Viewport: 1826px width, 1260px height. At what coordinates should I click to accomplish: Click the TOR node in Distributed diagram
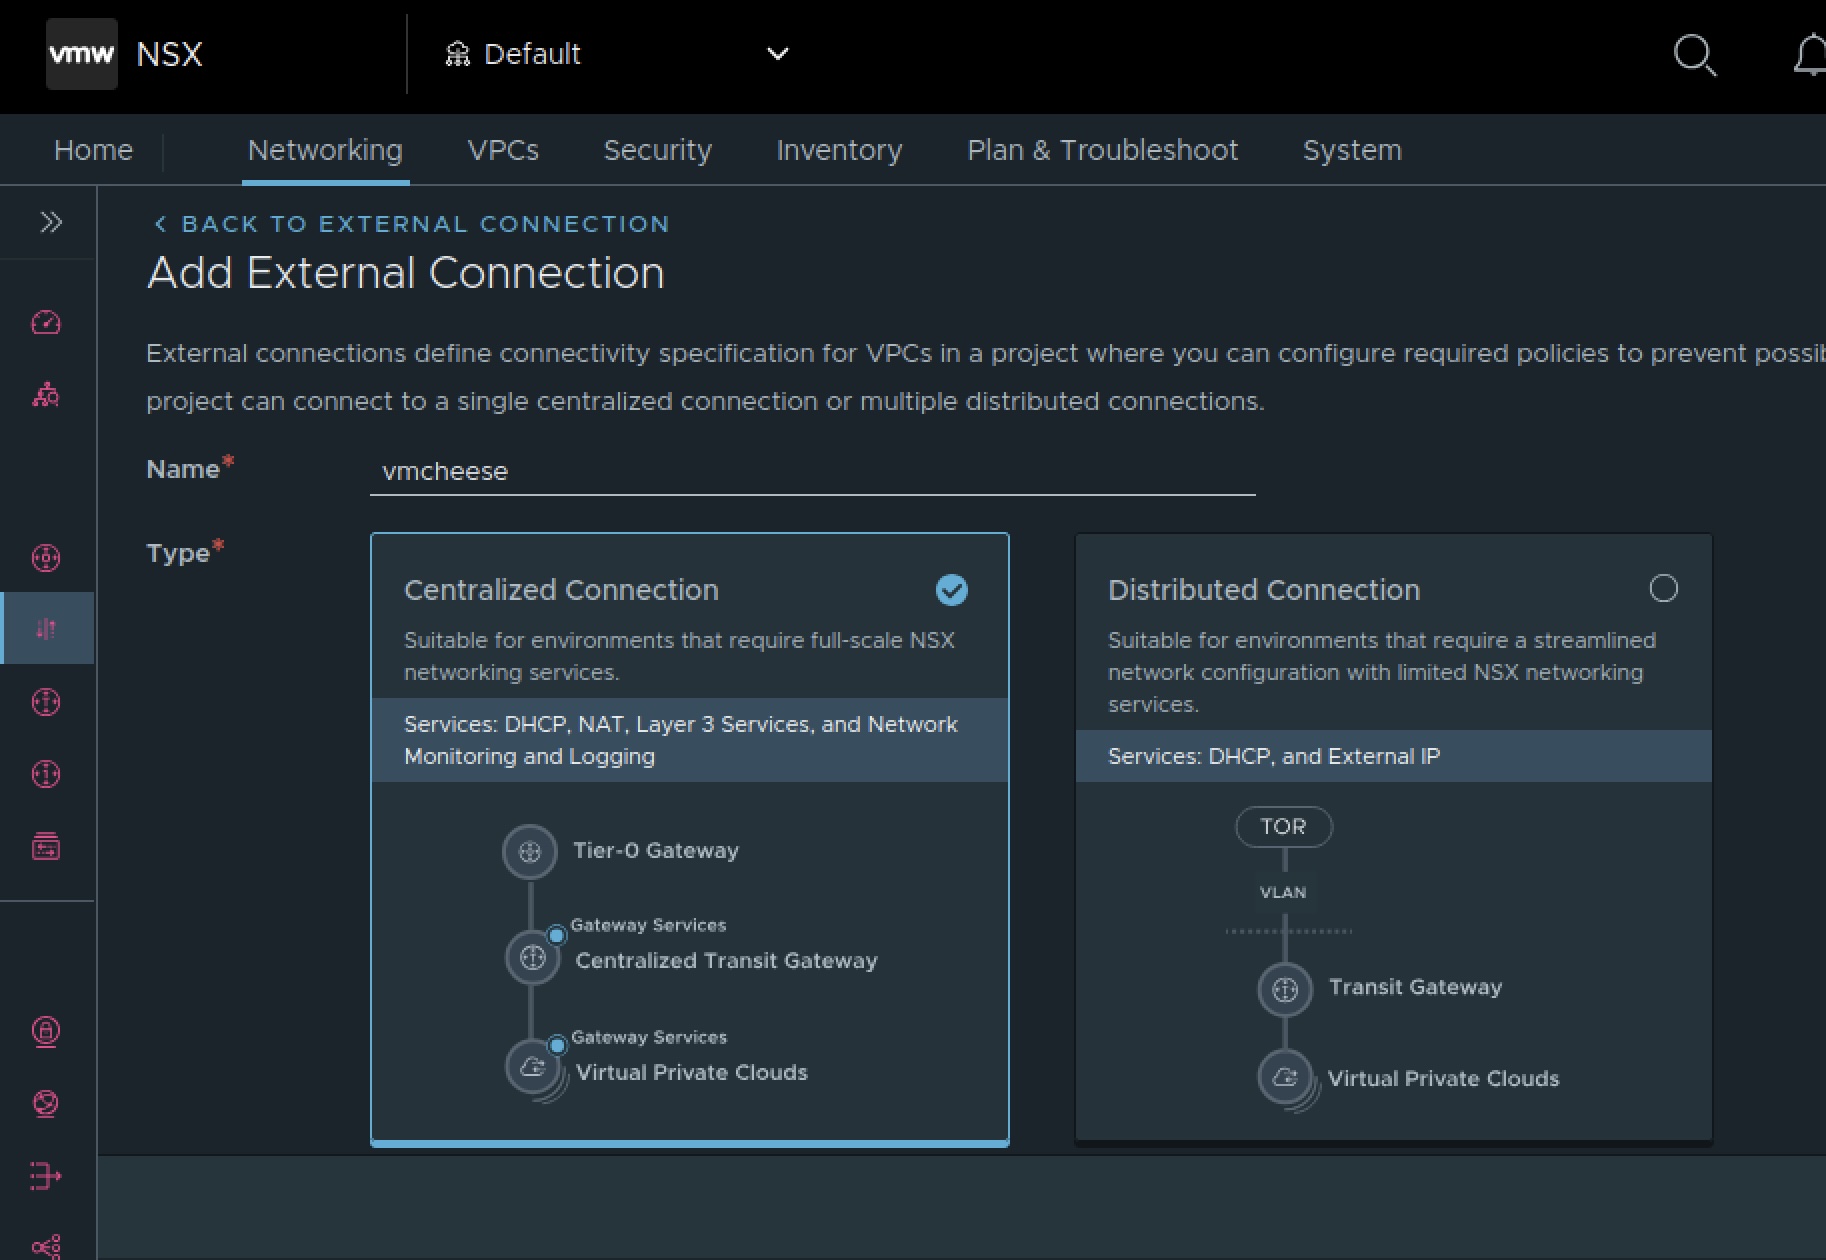click(1284, 827)
